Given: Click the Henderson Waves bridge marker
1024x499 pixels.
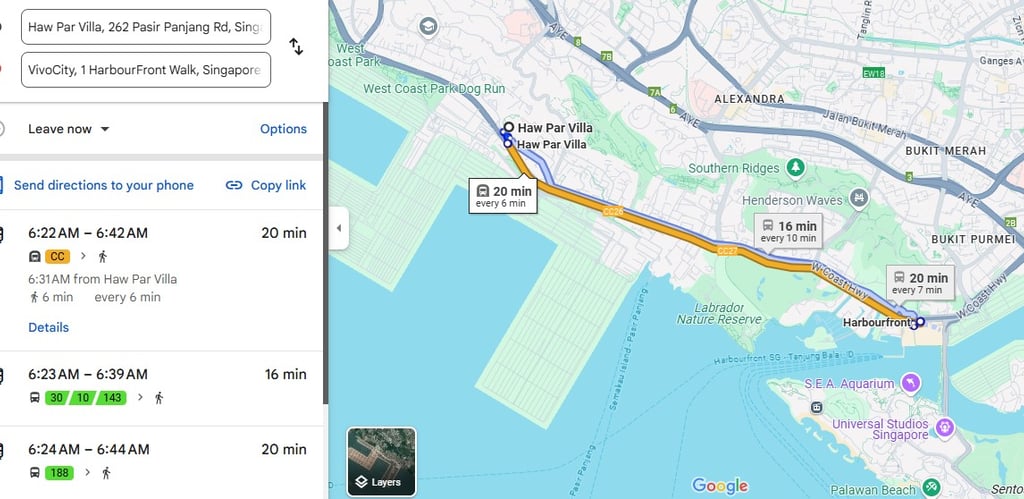Looking at the screenshot, I should [x=861, y=197].
